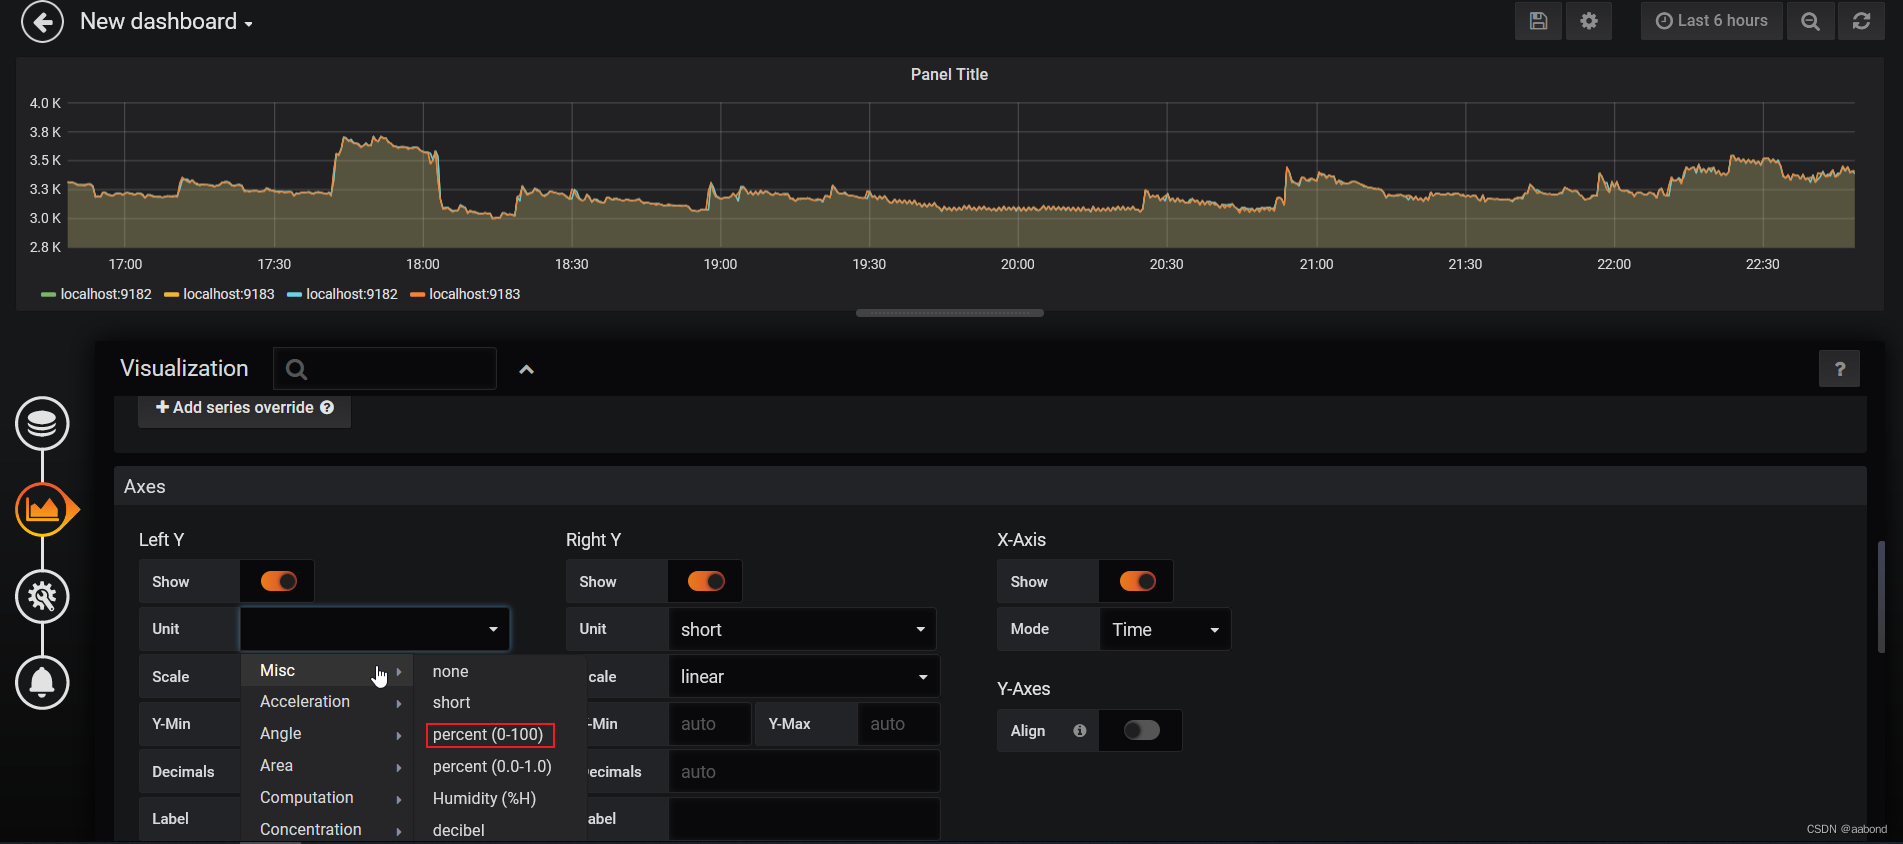Open the Right Y Unit dropdown showing short

click(x=802, y=629)
